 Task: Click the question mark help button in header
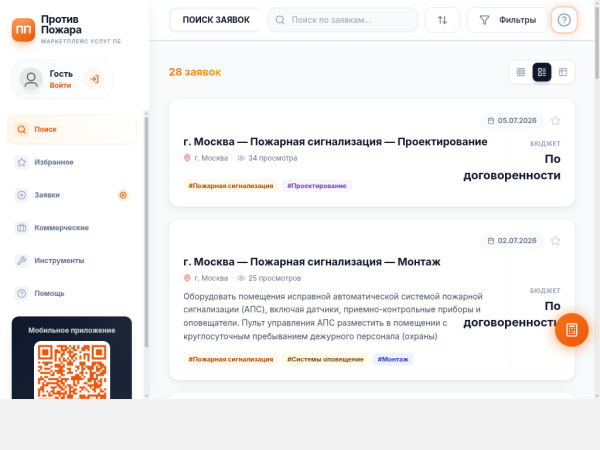(x=564, y=20)
